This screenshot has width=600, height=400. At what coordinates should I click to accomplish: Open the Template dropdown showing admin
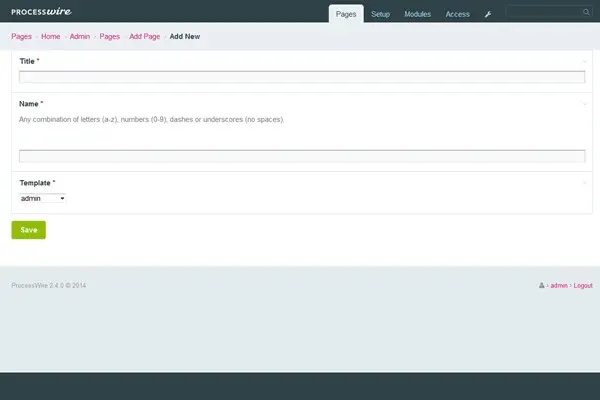pyautogui.click(x=42, y=198)
